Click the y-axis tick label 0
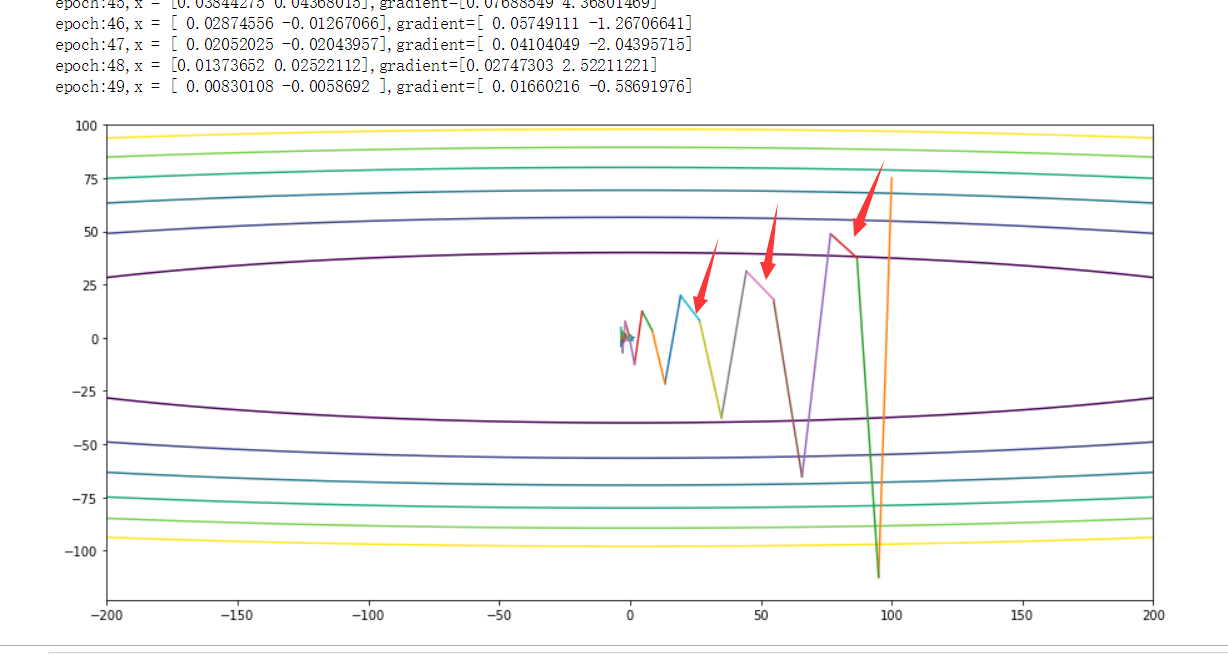1228x654 pixels. pyautogui.click(x=94, y=339)
